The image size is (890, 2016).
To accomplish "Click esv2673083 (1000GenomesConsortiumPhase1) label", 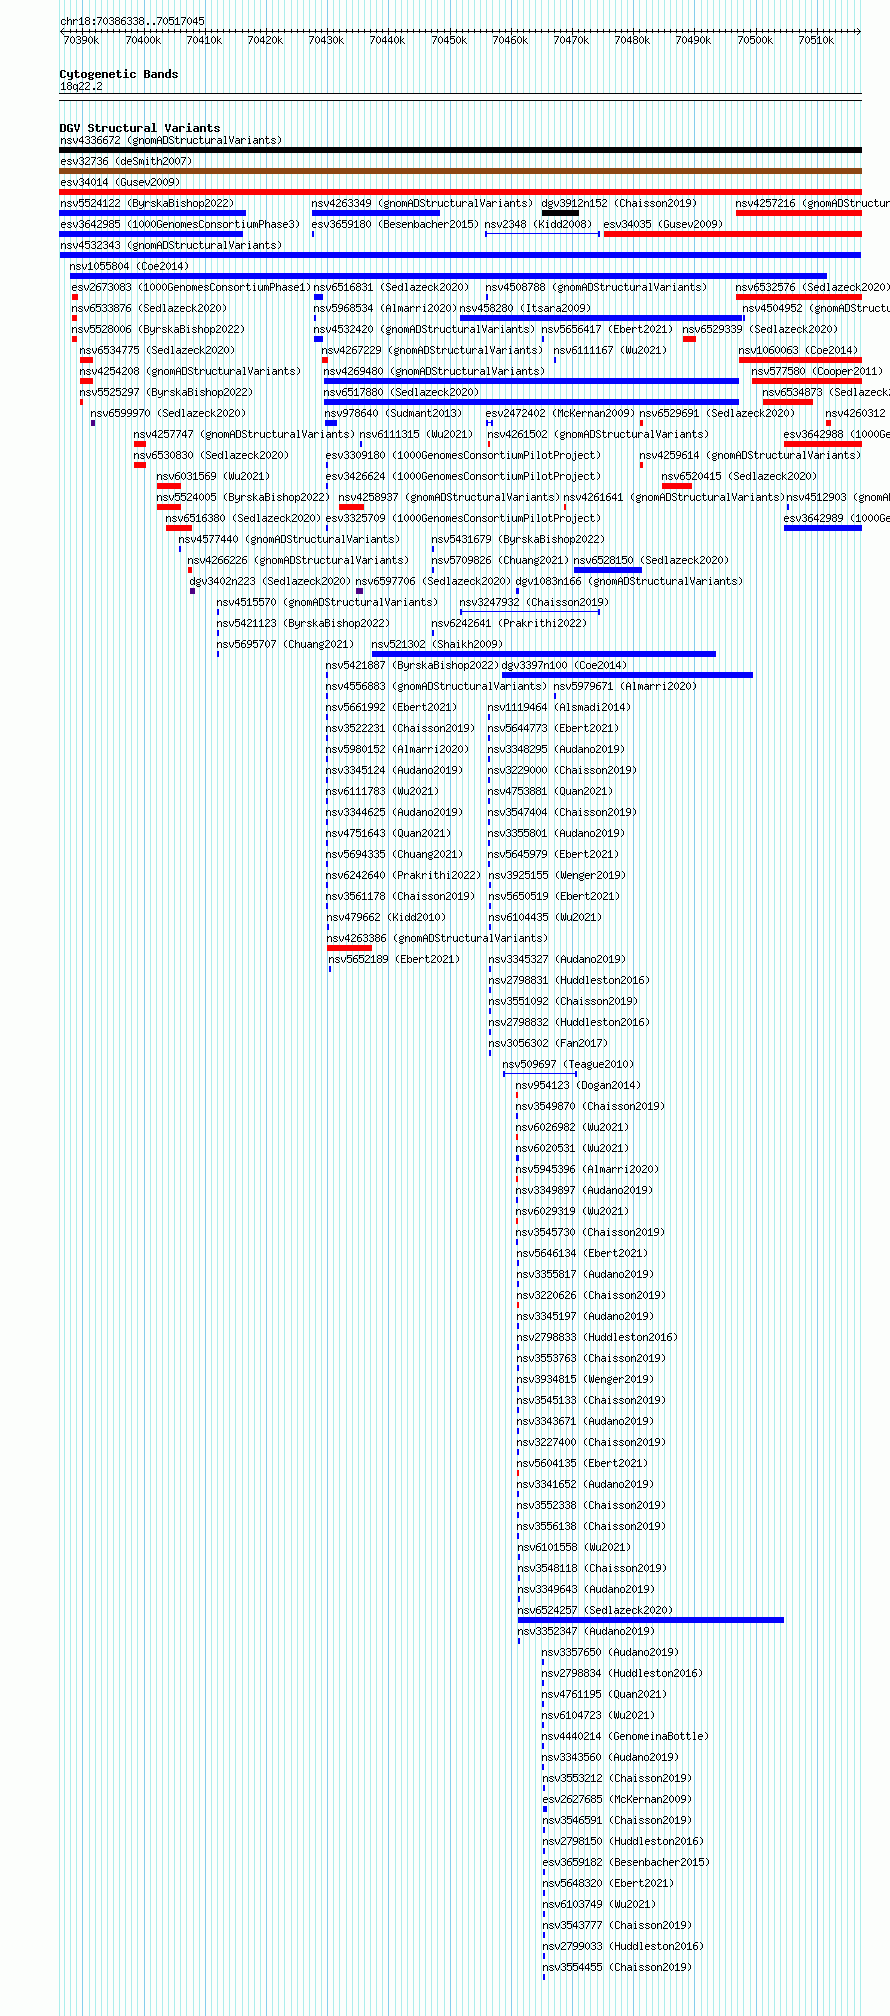I will (x=192, y=287).
